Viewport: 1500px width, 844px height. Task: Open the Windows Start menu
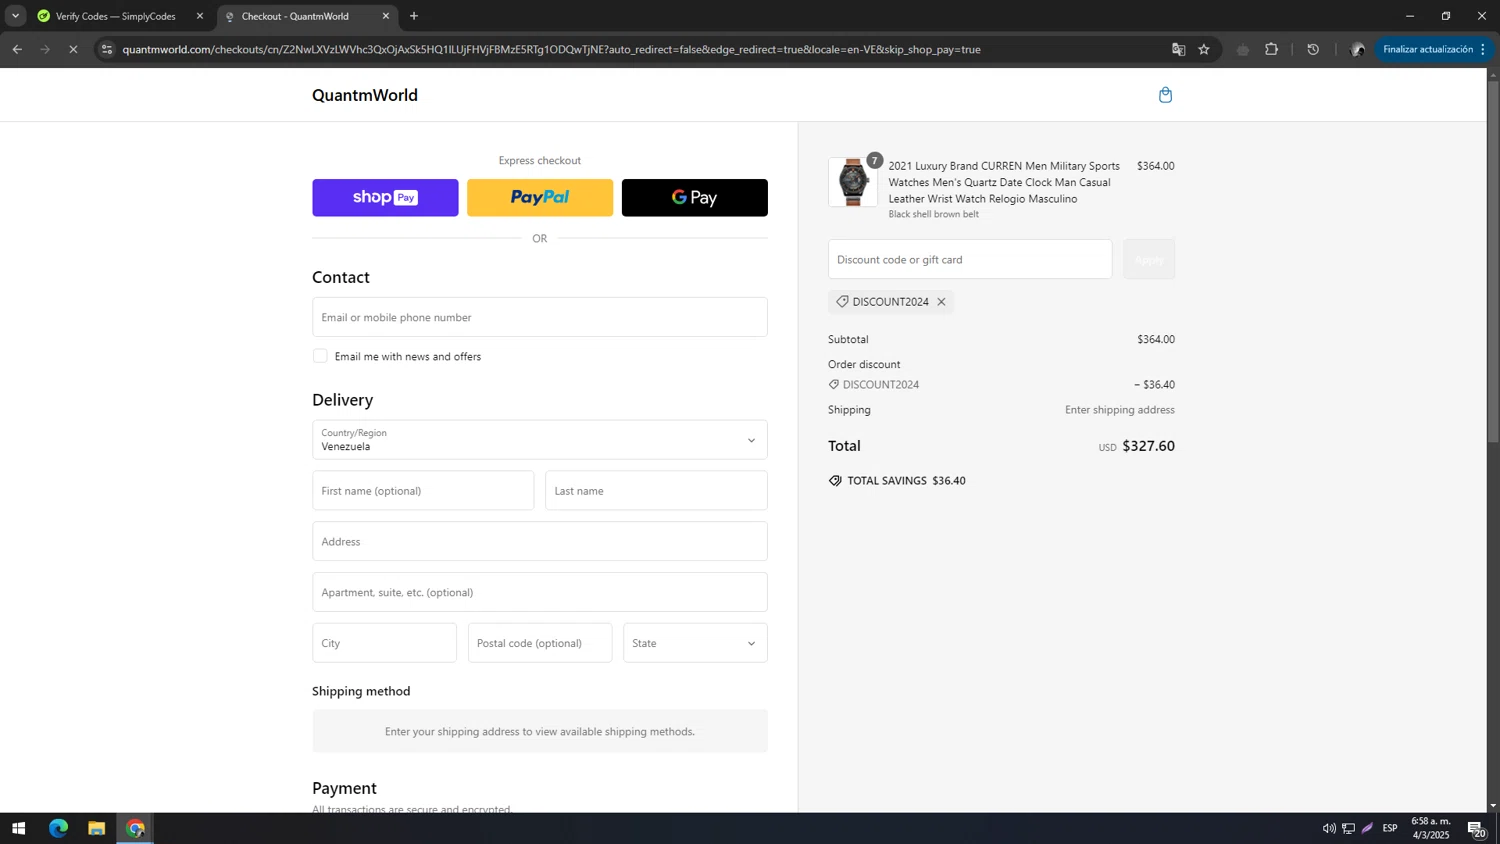click(x=18, y=828)
